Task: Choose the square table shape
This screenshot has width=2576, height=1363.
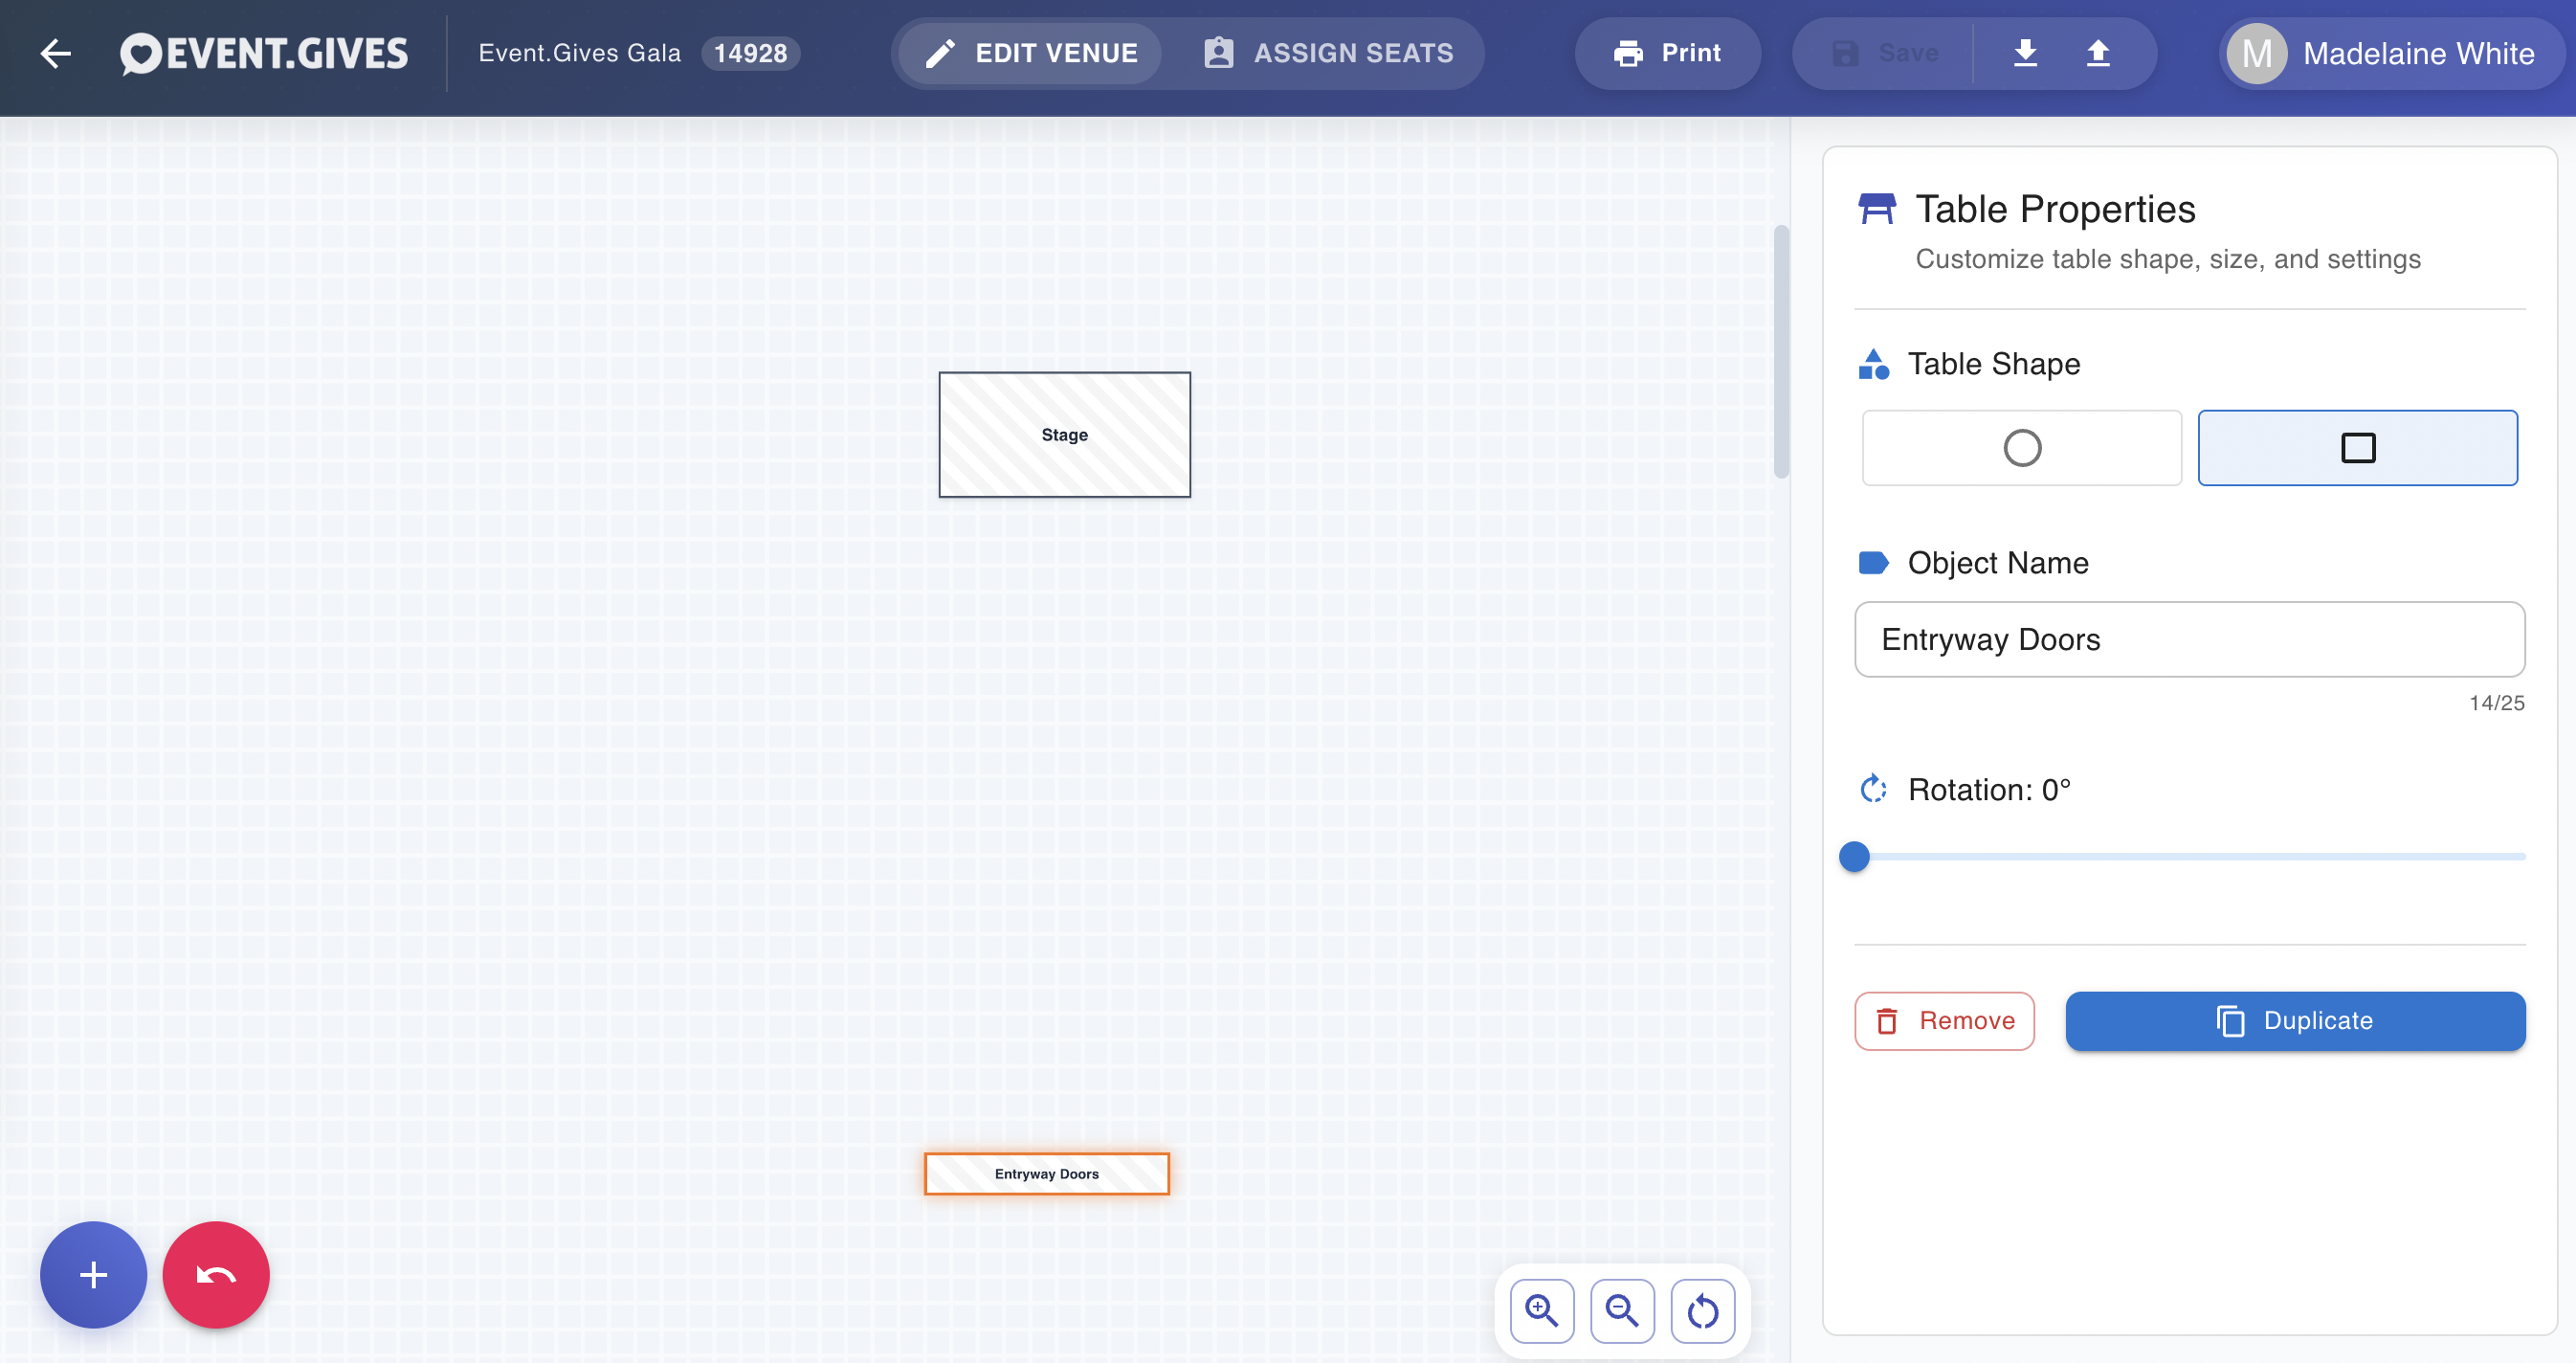Action: tap(2357, 448)
